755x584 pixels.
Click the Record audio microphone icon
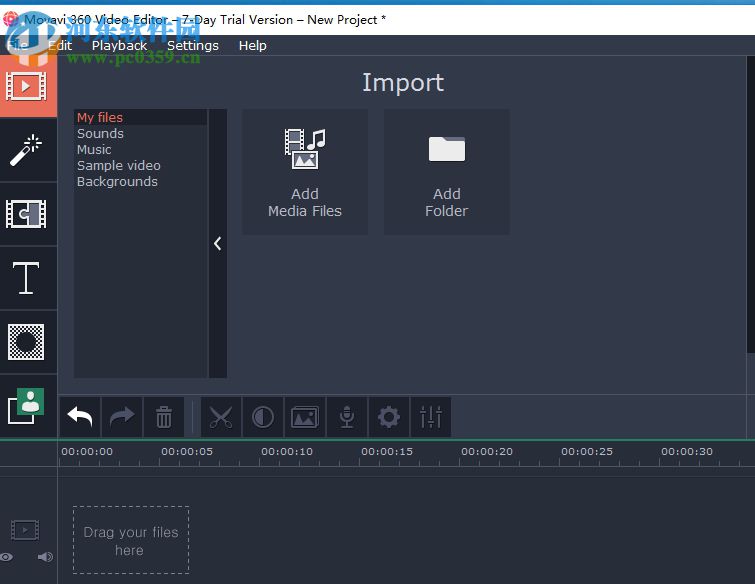point(347,417)
